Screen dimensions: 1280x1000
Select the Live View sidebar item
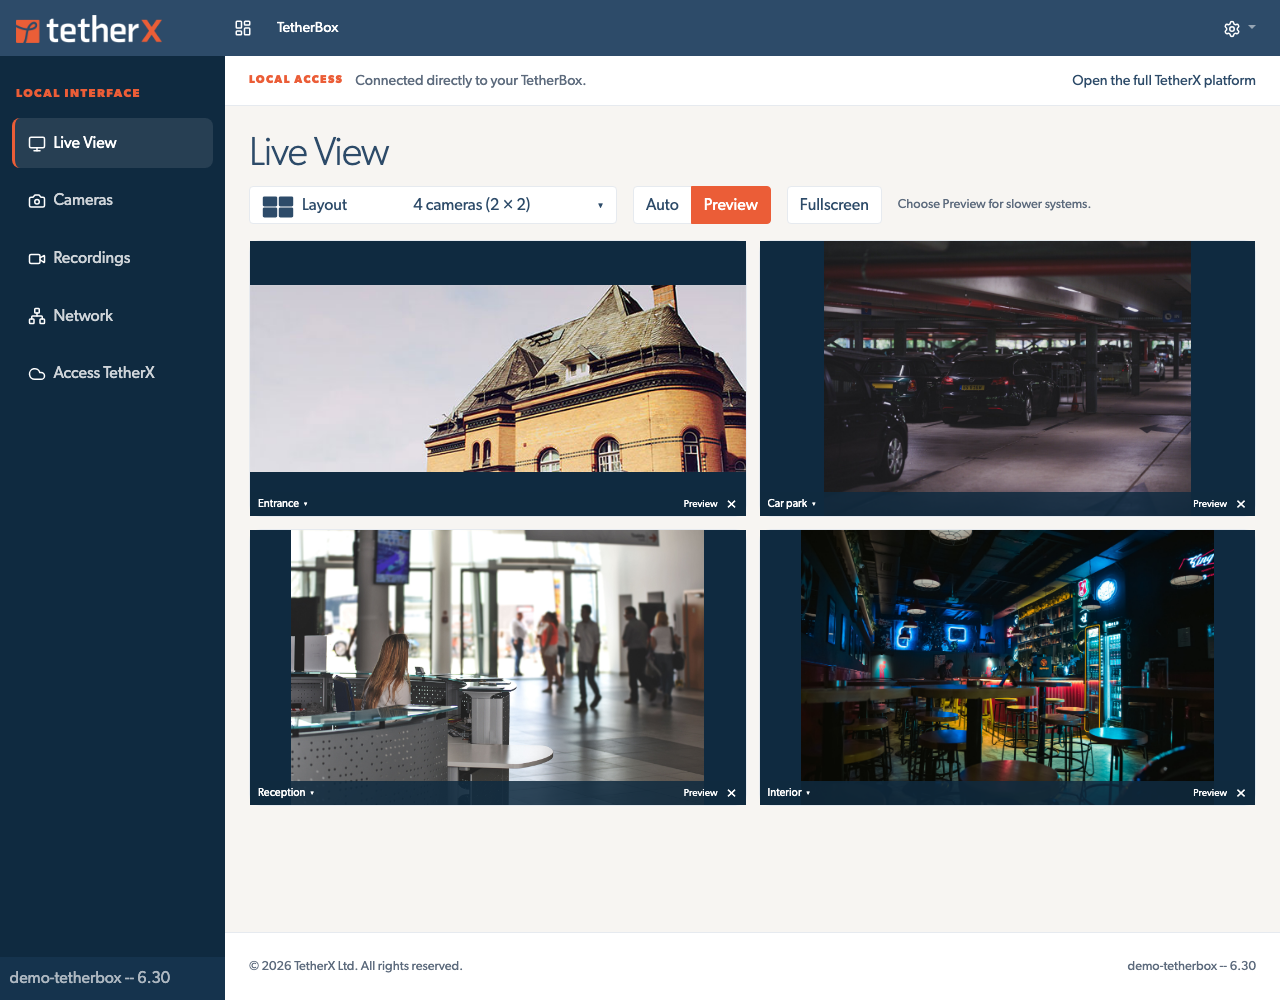(113, 143)
